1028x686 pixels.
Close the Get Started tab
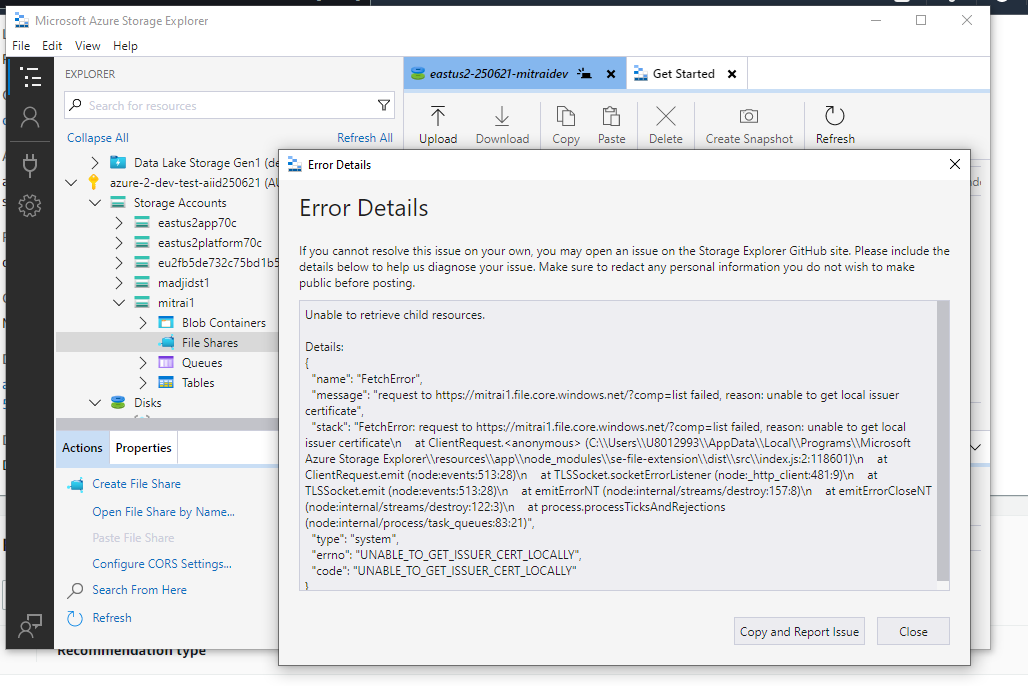tap(732, 74)
